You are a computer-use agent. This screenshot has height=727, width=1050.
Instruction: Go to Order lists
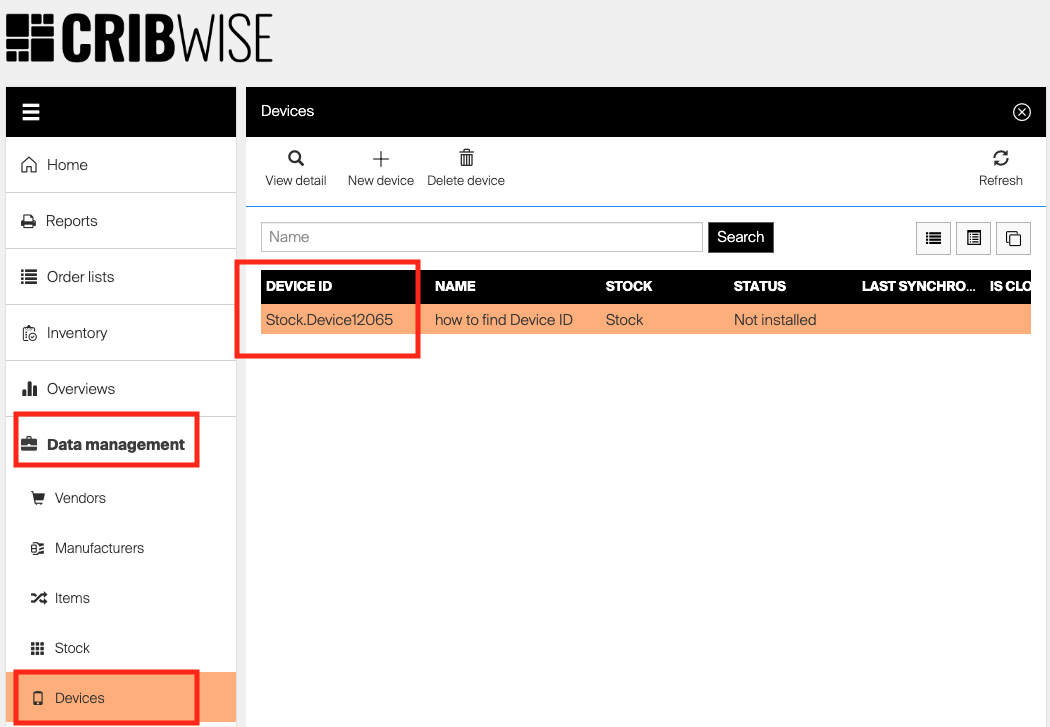click(x=80, y=277)
